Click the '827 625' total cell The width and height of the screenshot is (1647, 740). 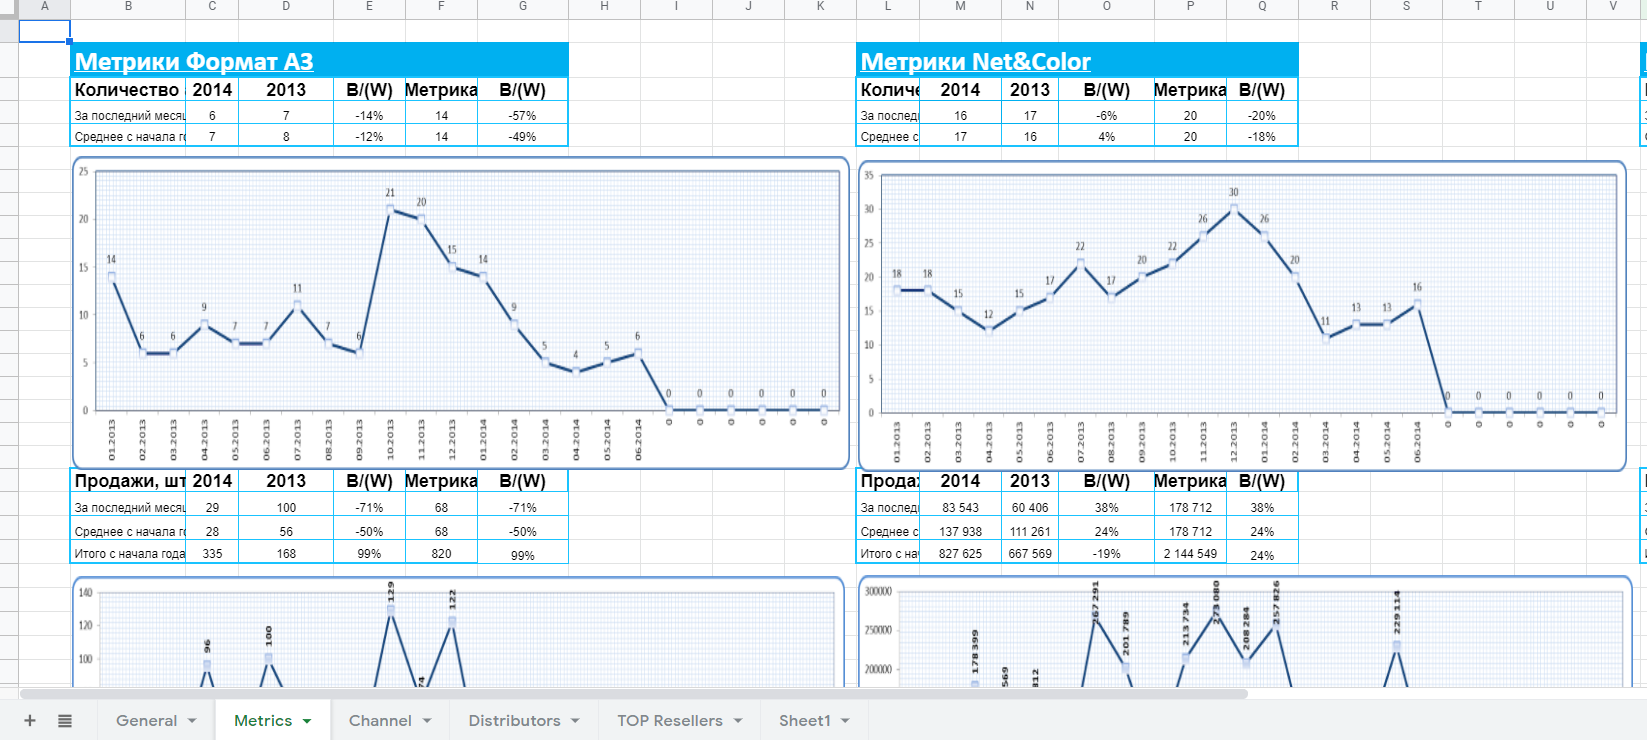960,553
